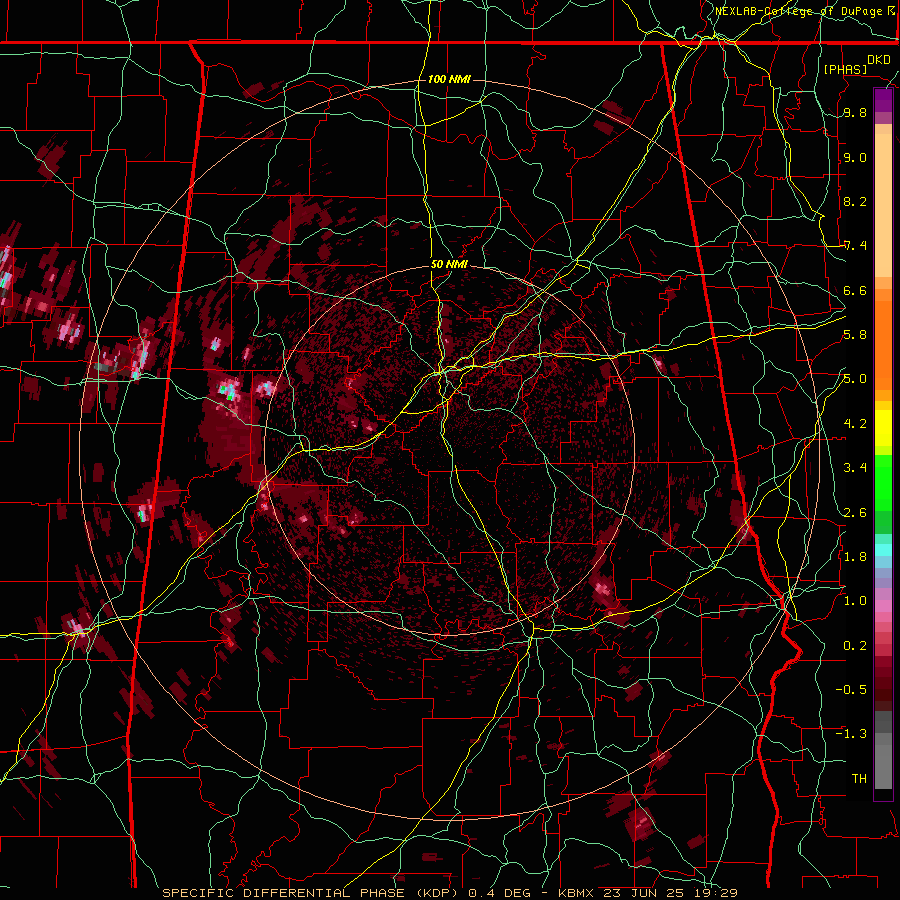Click the 100 NMI range ring label
Screen dimensions: 900x900
tap(449, 79)
